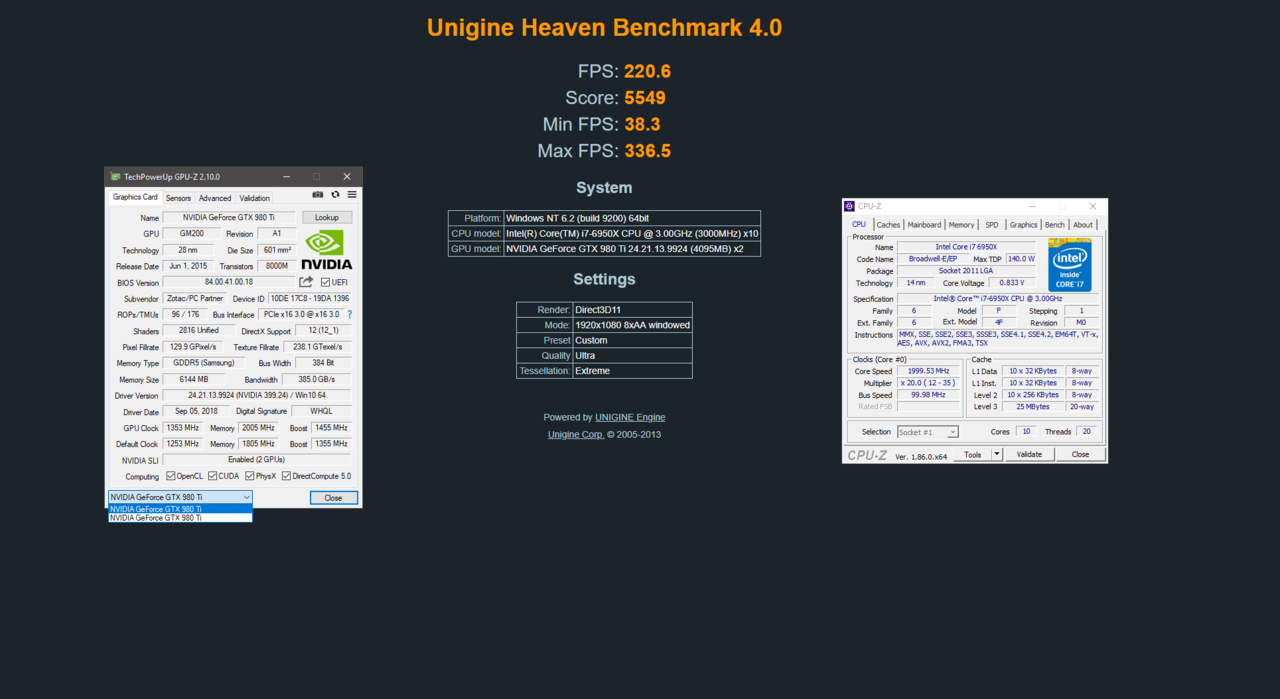Click the GPU-Z Close button
Image resolution: width=1280 pixels, height=699 pixels.
click(x=333, y=497)
